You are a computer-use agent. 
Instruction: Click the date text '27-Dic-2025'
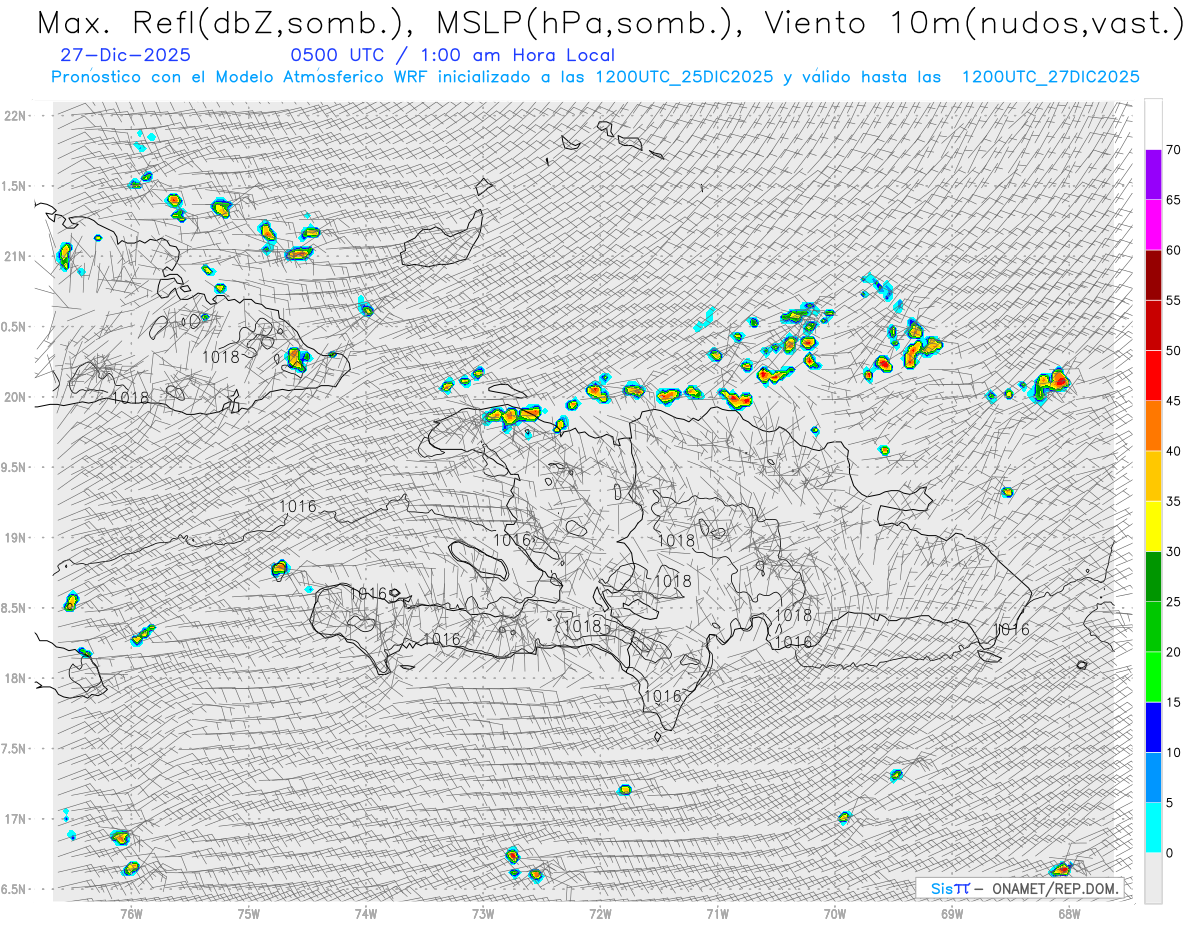pyautogui.click(x=125, y=56)
